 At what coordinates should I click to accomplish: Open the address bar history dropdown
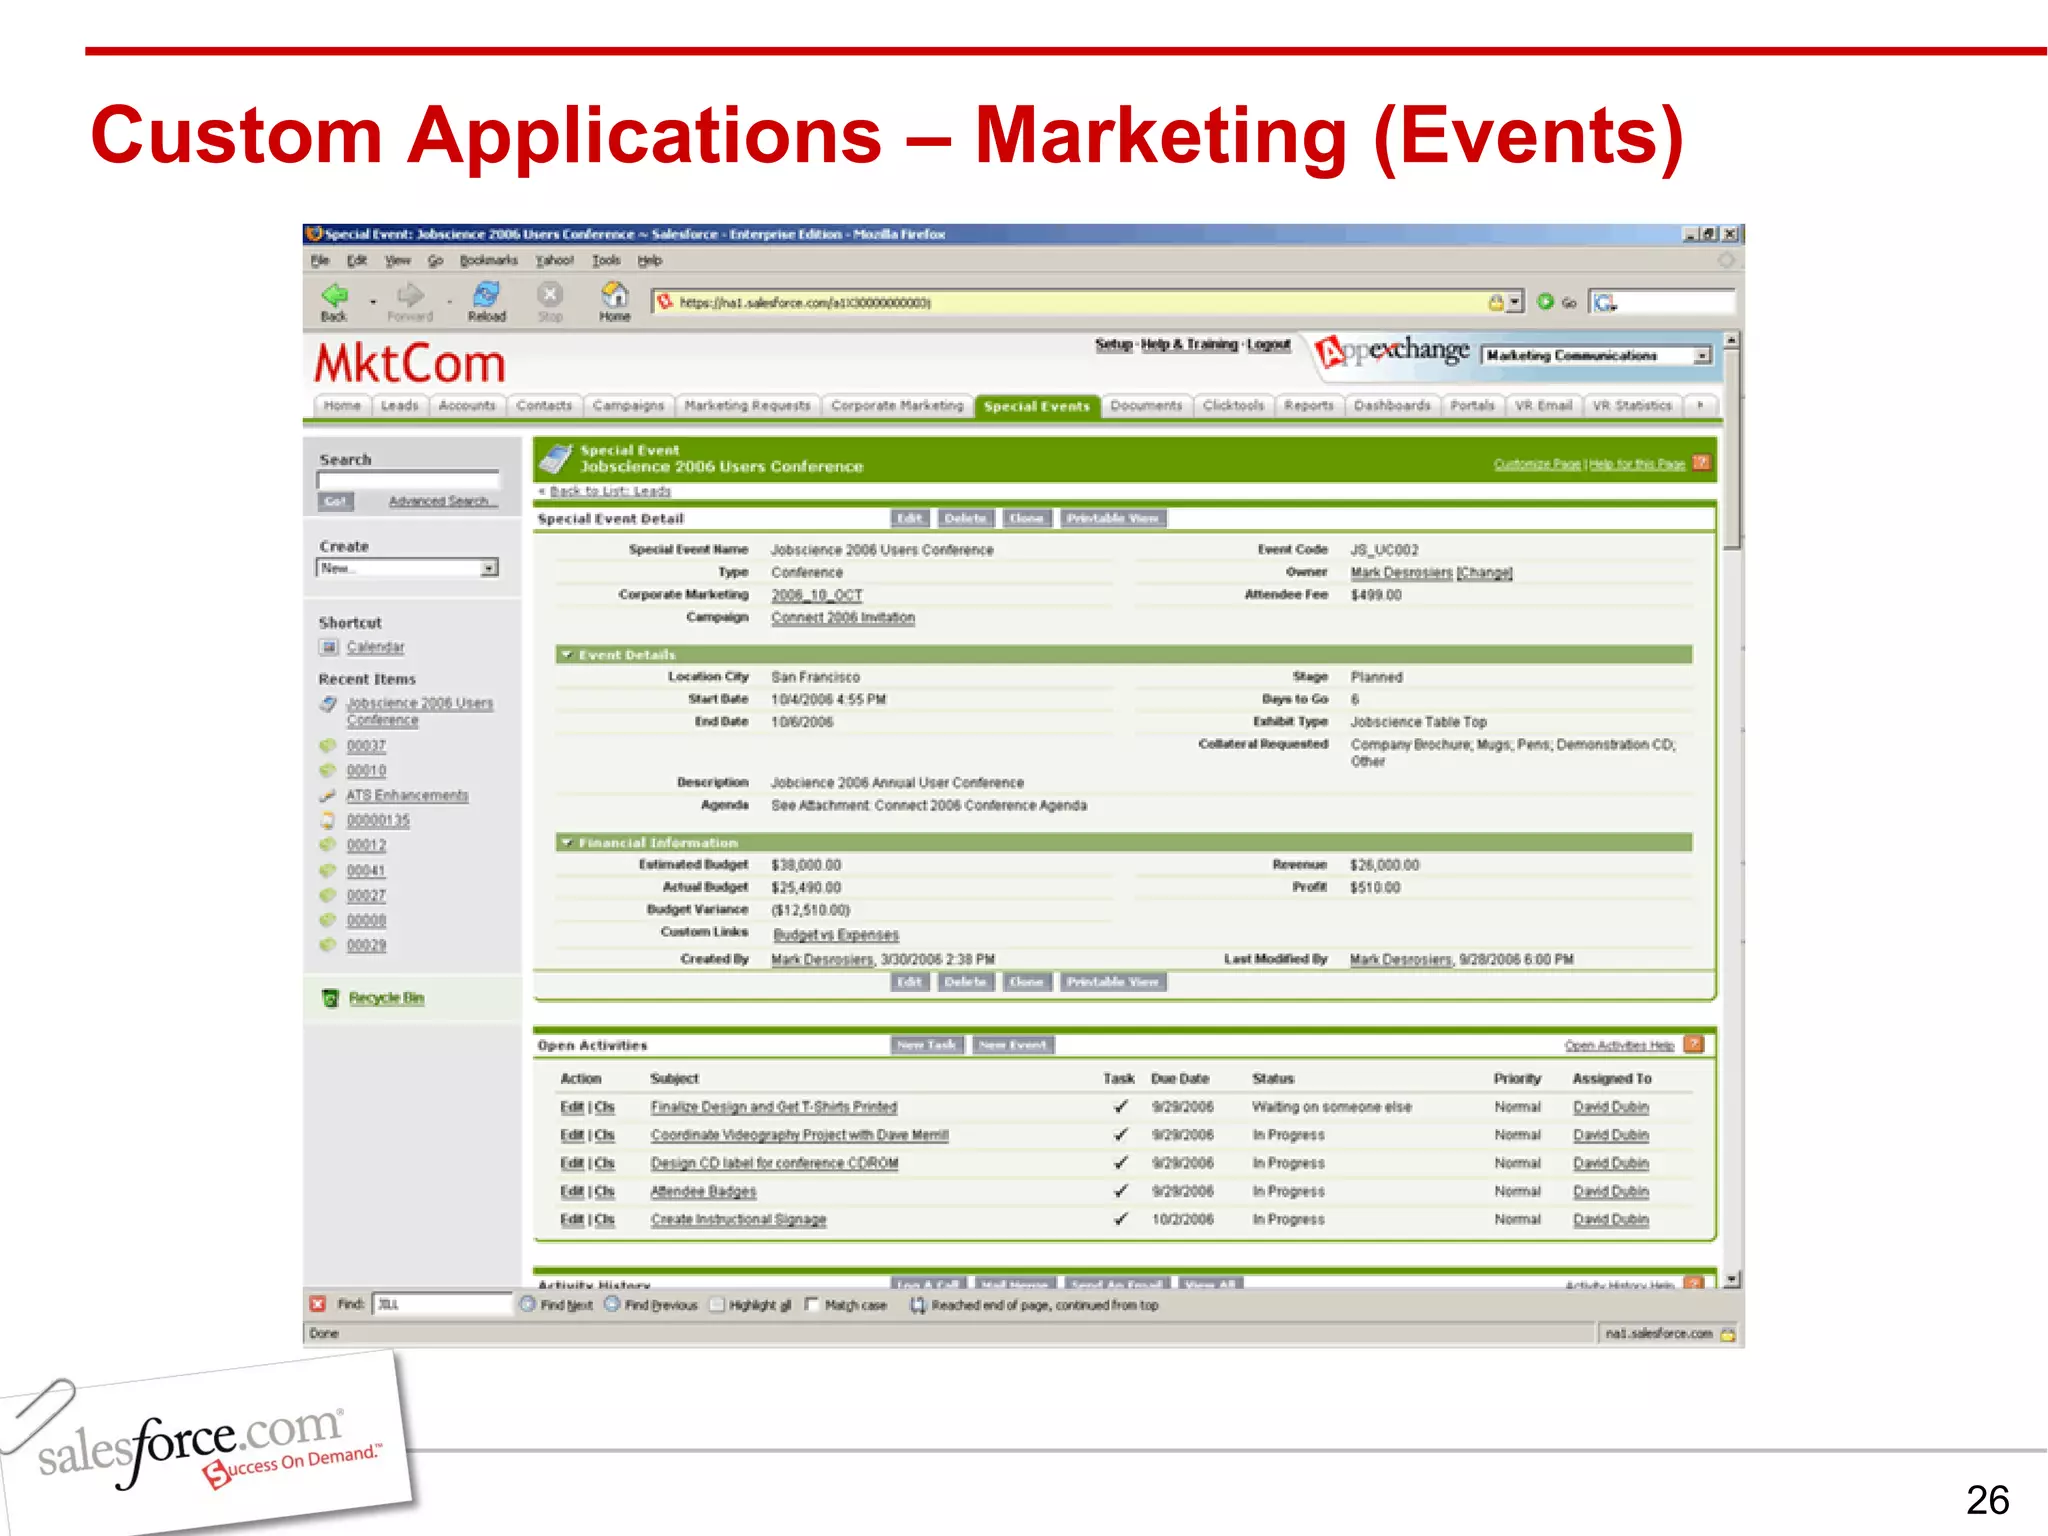(1515, 302)
